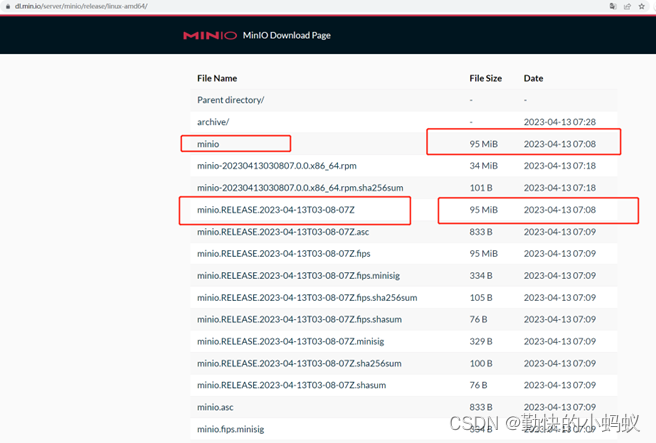The image size is (656, 443).
Task: Click the dl.min.io URL in the address bar
Action: (x=81, y=6)
